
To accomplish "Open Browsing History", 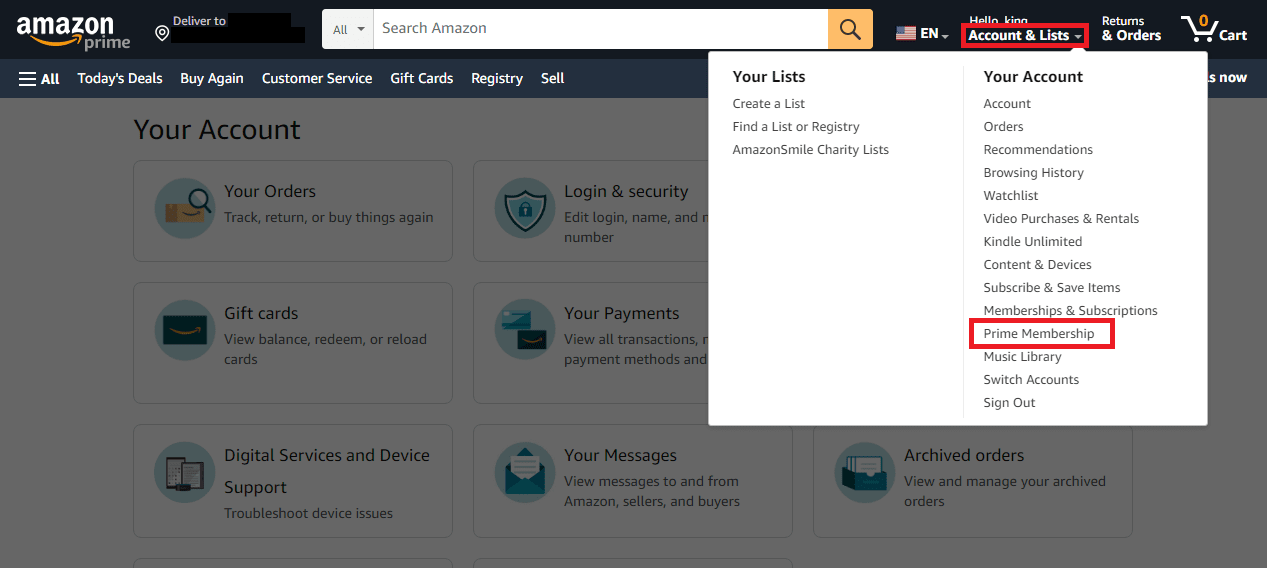I will (1033, 173).
